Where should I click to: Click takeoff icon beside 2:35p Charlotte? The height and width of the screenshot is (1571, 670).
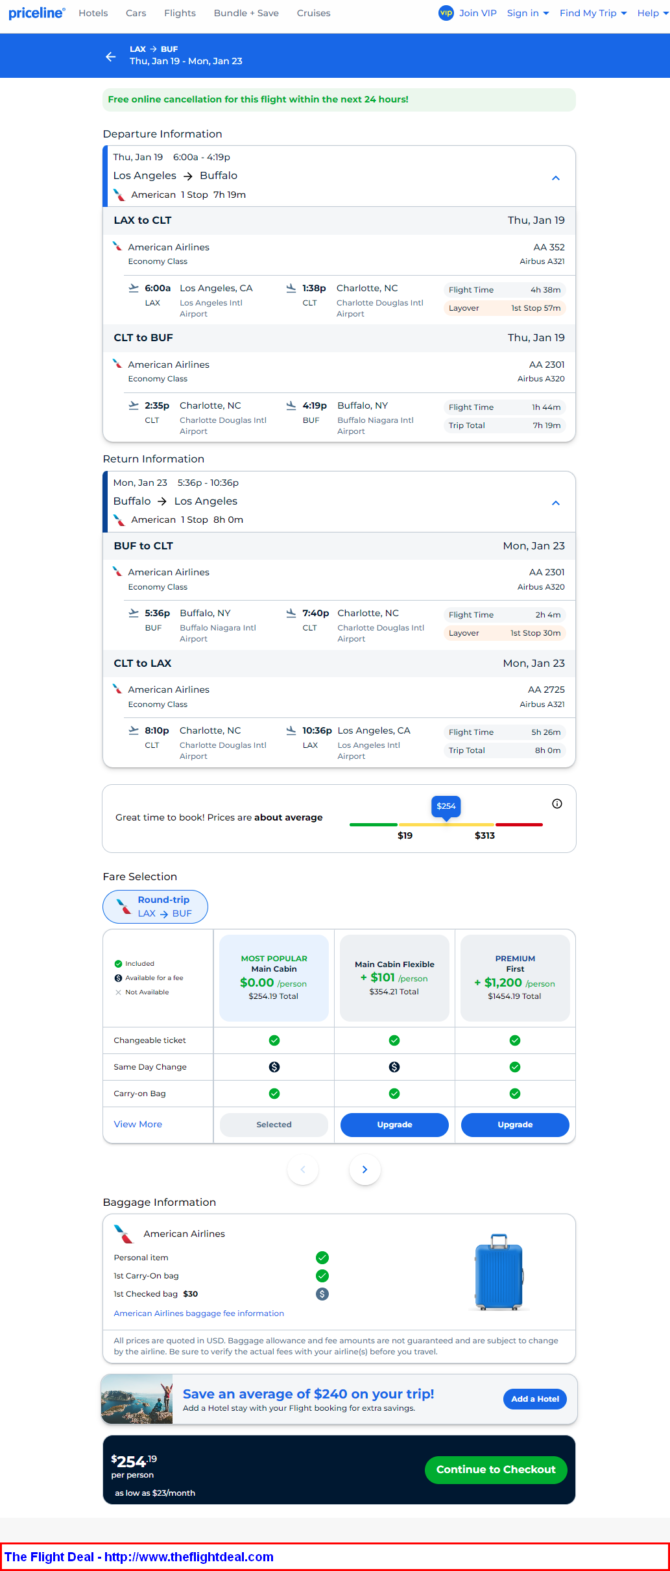134,406
